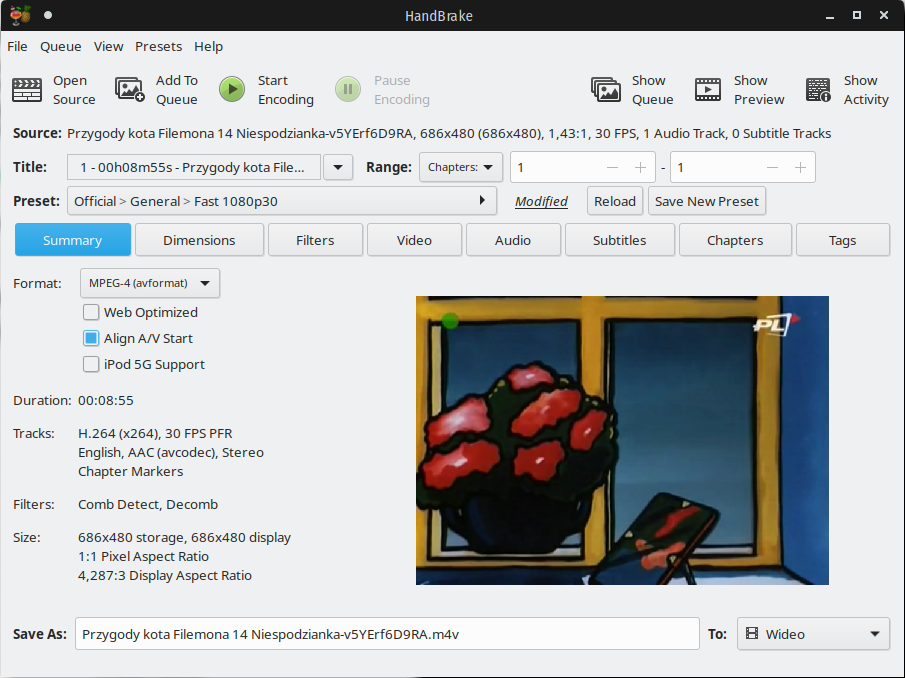Click the Reload preset button
905x678 pixels.
pyautogui.click(x=615, y=201)
